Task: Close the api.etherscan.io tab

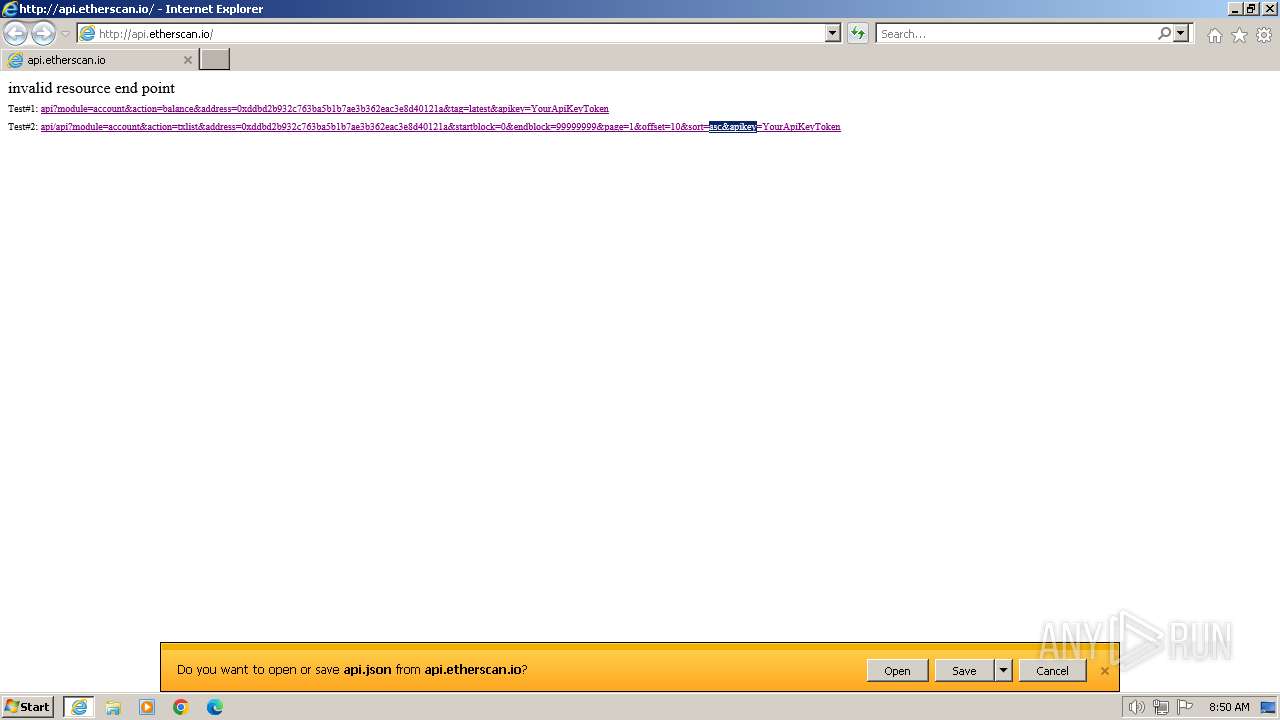Action: [x=187, y=60]
